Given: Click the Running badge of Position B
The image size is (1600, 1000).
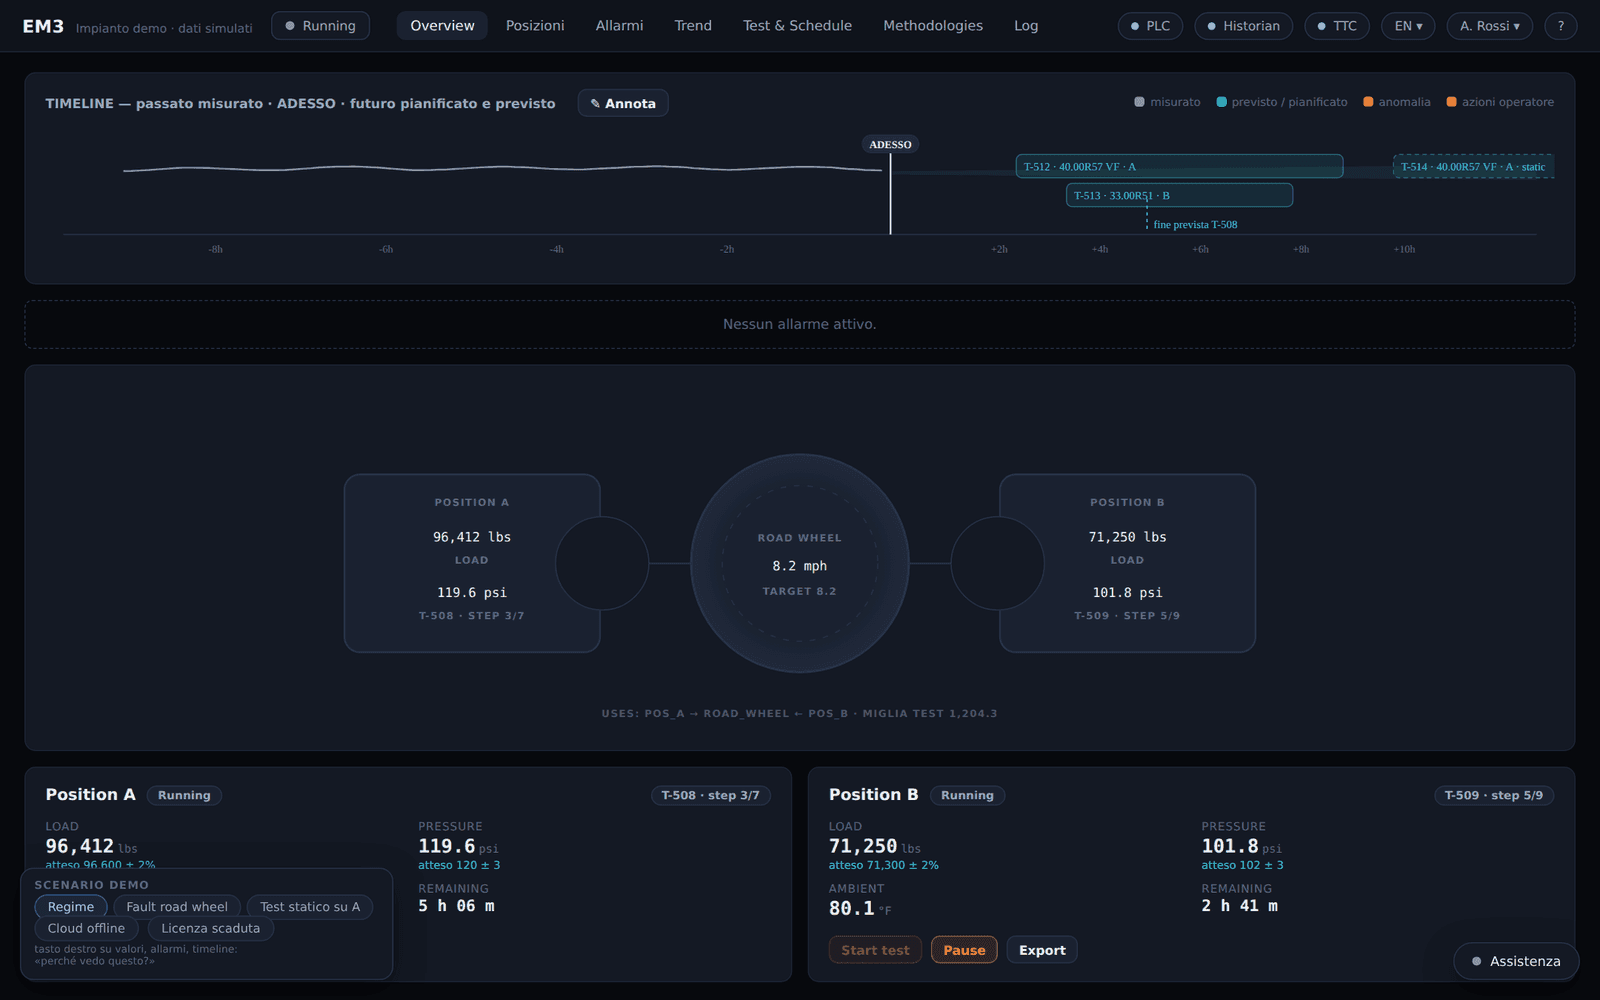Looking at the screenshot, I should (x=967, y=795).
